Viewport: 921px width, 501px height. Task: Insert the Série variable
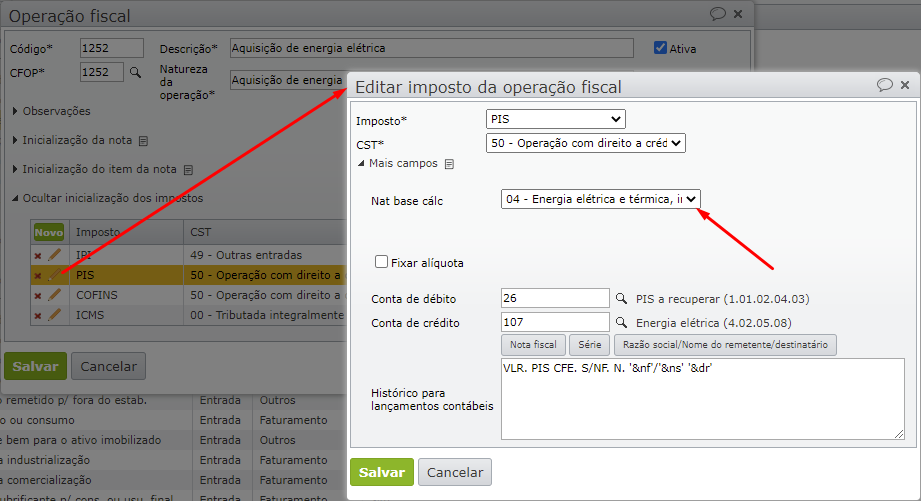tap(590, 345)
